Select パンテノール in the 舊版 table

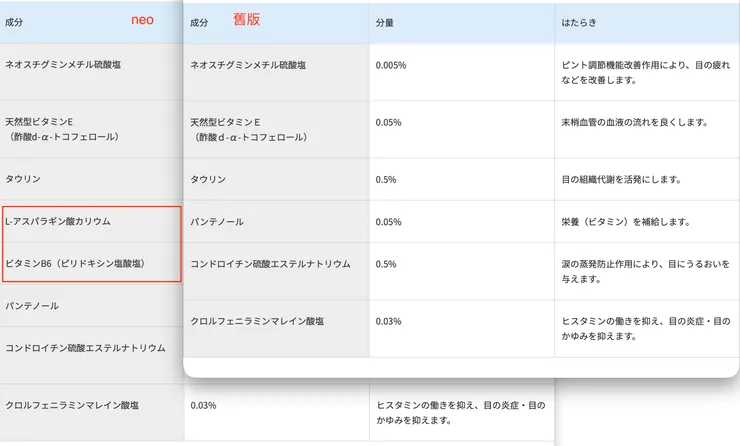pyautogui.click(x=216, y=222)
